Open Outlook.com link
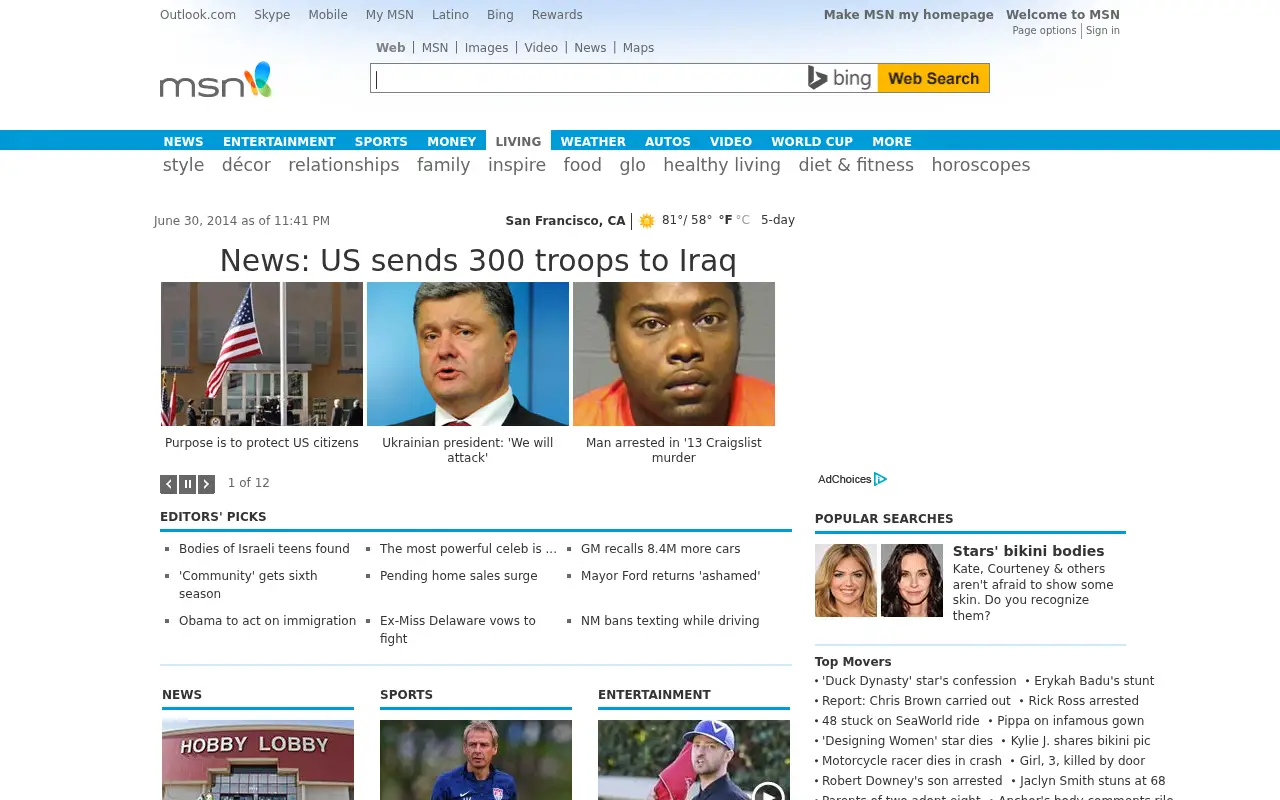Image resolution: width=1280 pixels, height=800 pixels. [x=198, y=15]
